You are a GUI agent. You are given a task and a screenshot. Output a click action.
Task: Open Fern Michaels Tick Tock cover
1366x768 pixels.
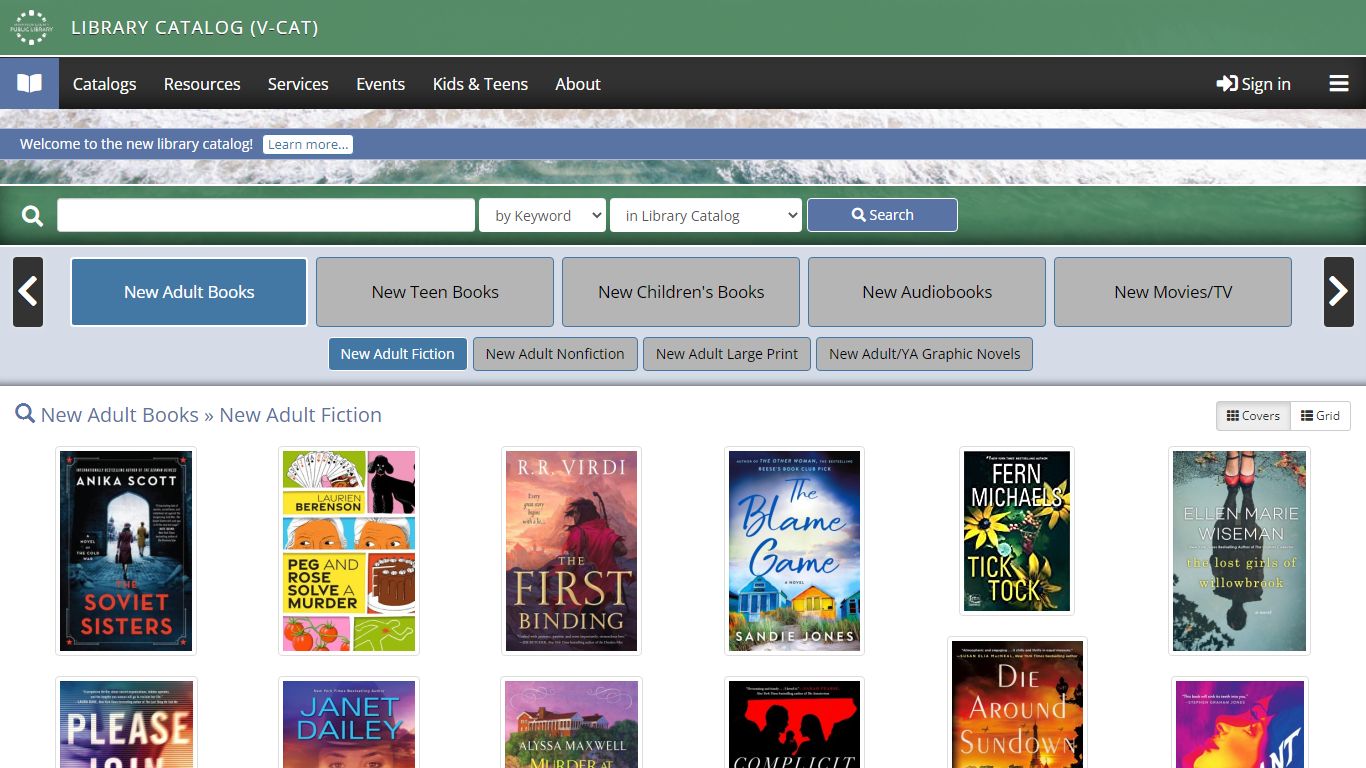pyautogui.click(x=1017, y=531)
